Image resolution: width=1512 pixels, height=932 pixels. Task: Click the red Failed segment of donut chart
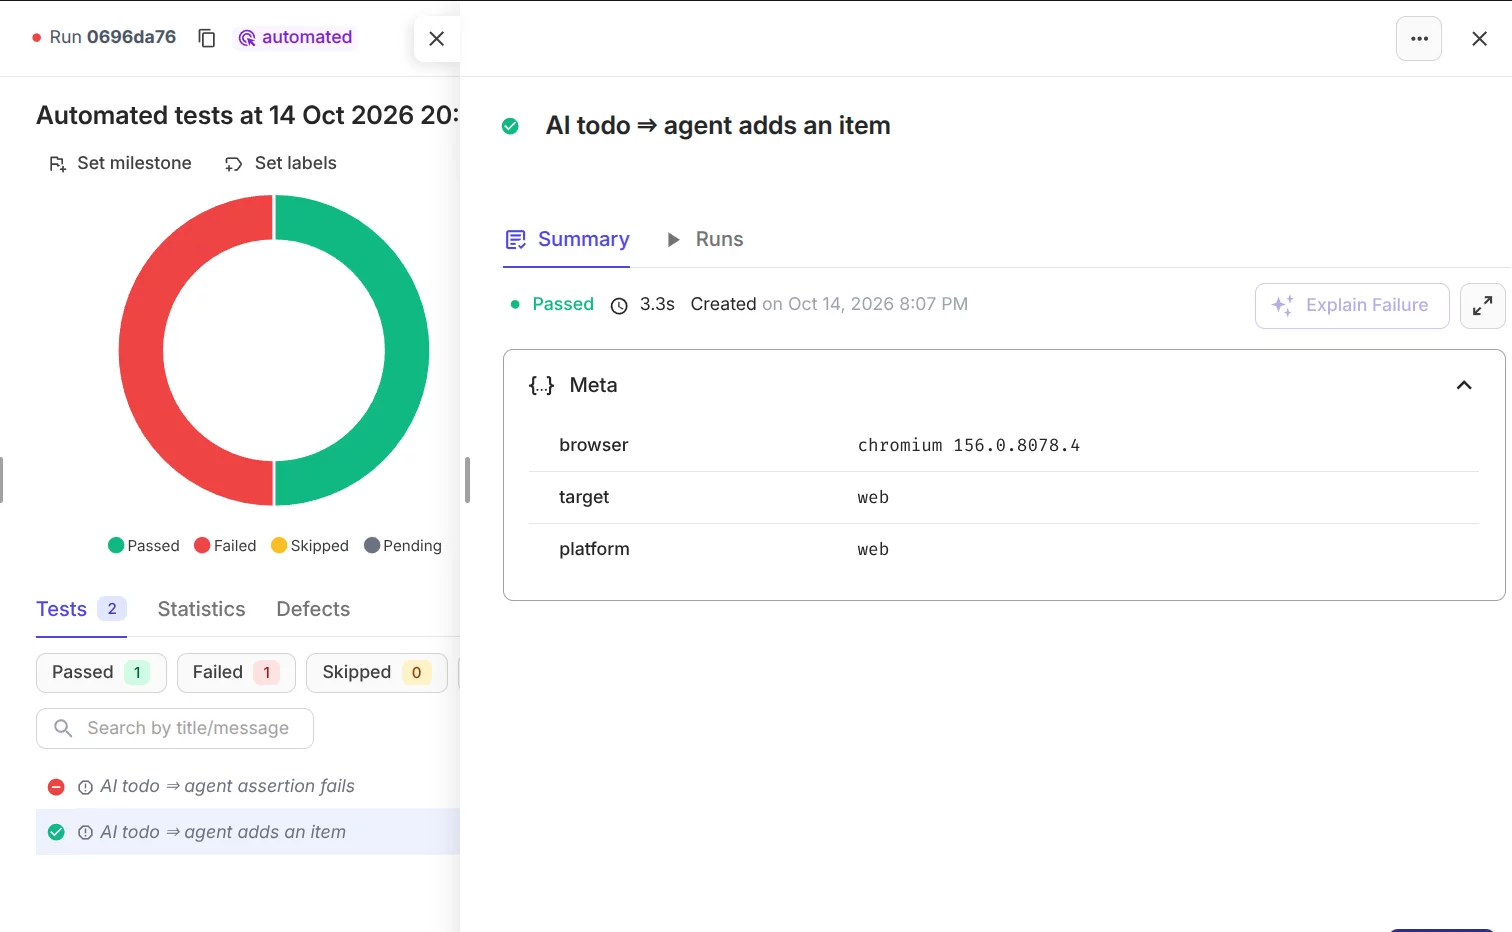pos(141,350)
